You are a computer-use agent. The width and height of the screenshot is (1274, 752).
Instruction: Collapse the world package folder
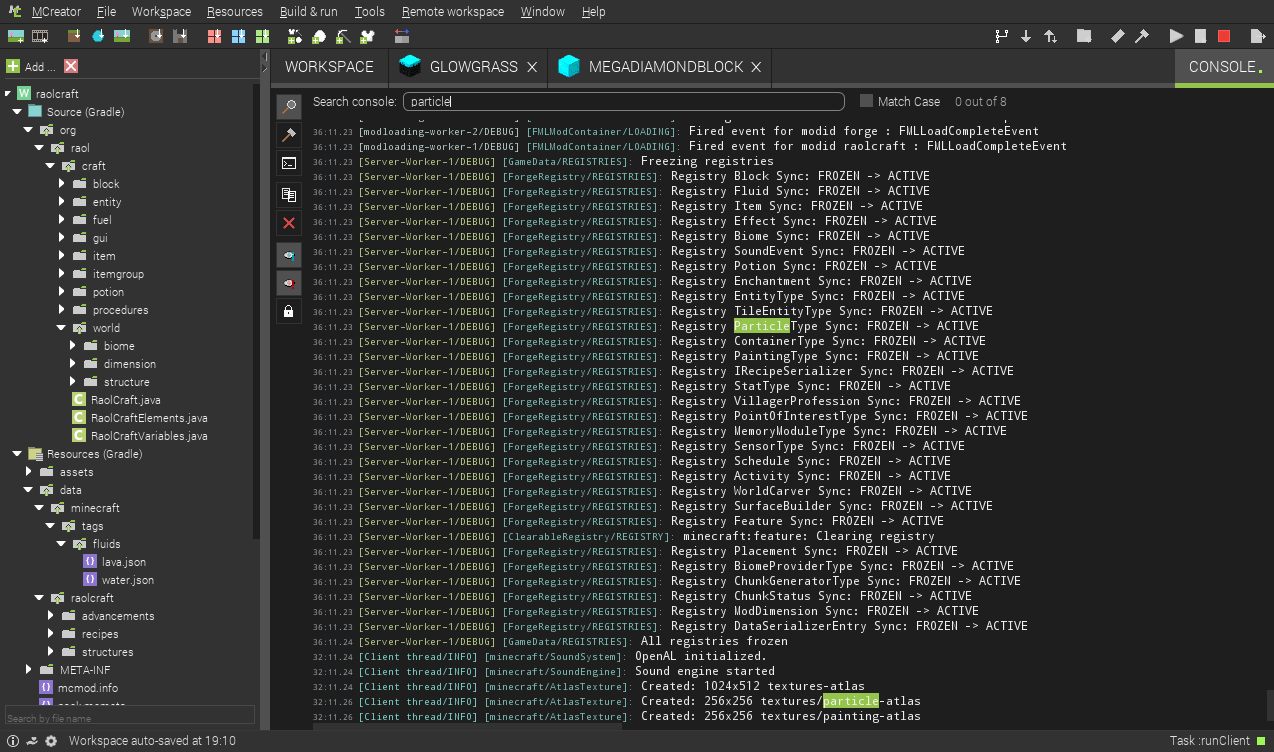62,327
